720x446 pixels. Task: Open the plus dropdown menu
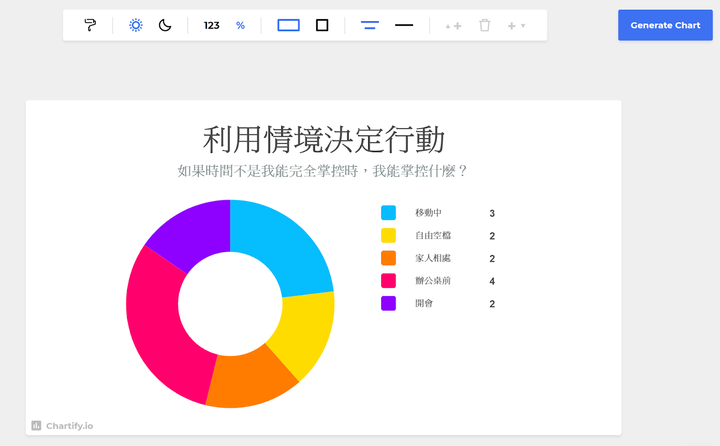tap(516, 26)
